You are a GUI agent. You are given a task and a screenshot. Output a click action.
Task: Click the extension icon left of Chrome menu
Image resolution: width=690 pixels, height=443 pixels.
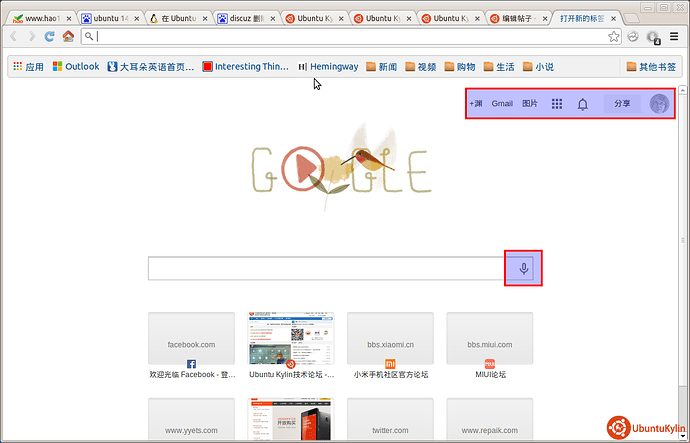pyautogui.click(x=653, y=37)
